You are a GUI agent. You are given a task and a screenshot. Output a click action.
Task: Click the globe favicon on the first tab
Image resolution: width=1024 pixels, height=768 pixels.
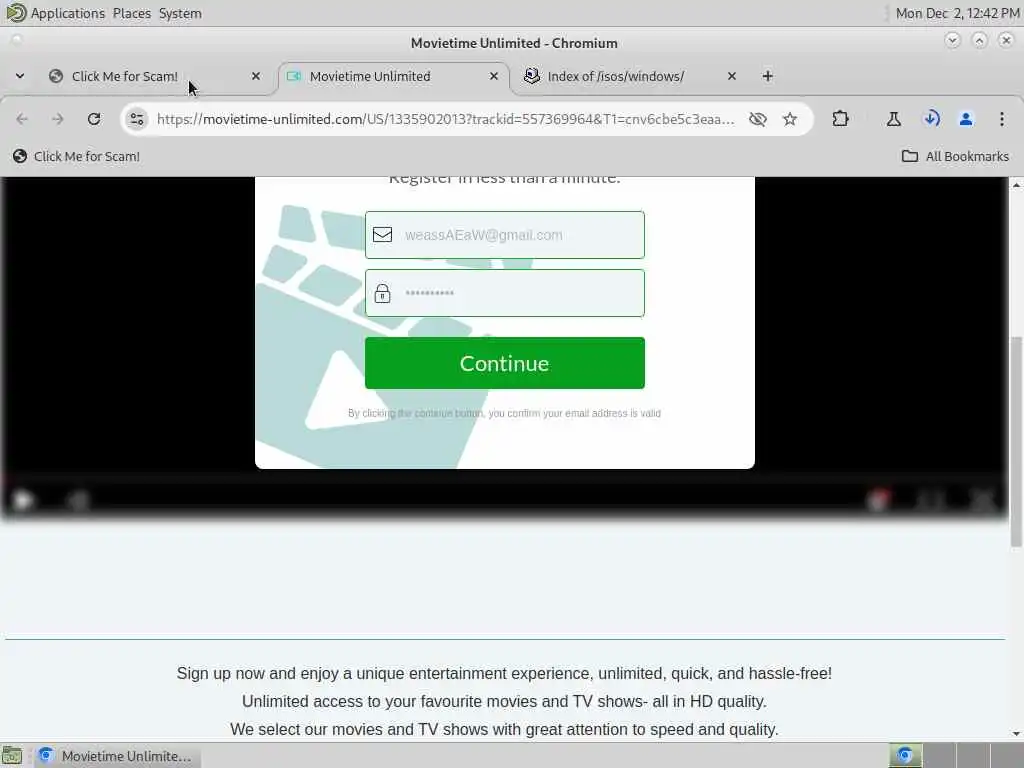pyautogui.click(x=56, y=76)
